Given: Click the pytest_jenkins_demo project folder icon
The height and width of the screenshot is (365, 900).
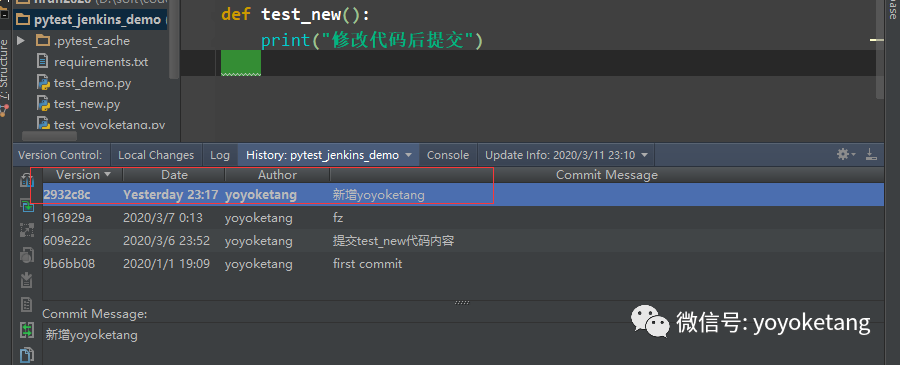Looking at the screenshot, I should tap(22, 20).
